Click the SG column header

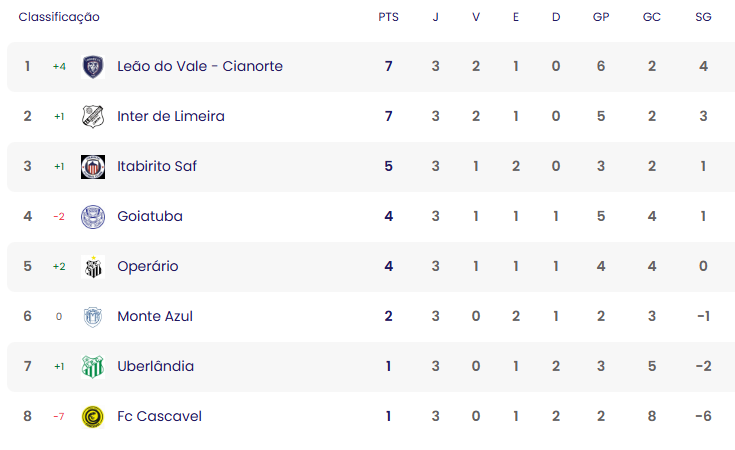(x=703, y=17)
